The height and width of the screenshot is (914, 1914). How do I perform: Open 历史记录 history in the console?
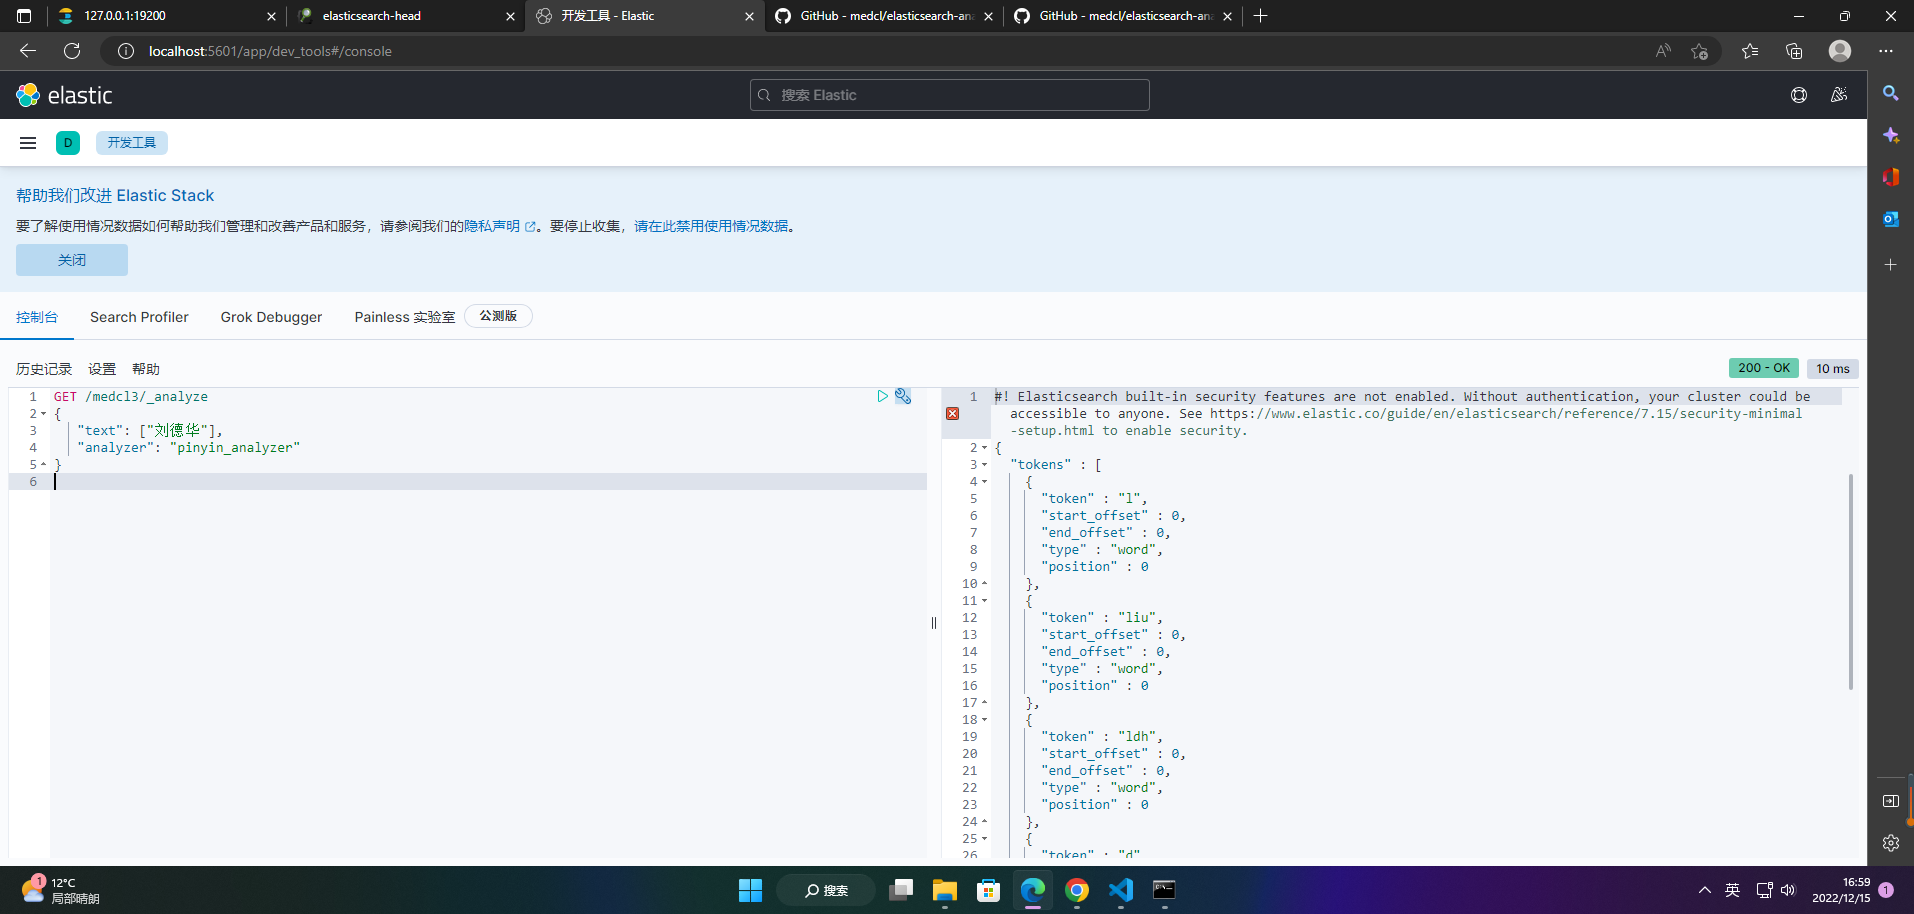pyautogui.click(x=44, y=369)
